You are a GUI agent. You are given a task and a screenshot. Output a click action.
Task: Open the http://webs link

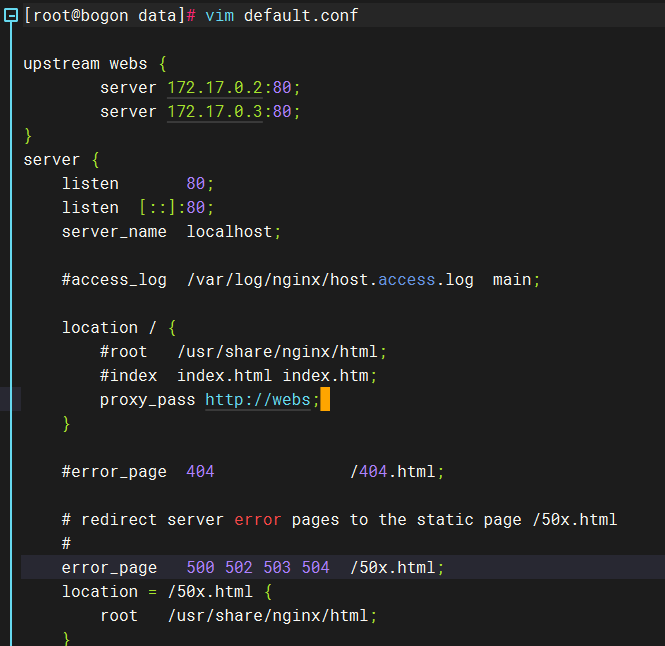258,400
